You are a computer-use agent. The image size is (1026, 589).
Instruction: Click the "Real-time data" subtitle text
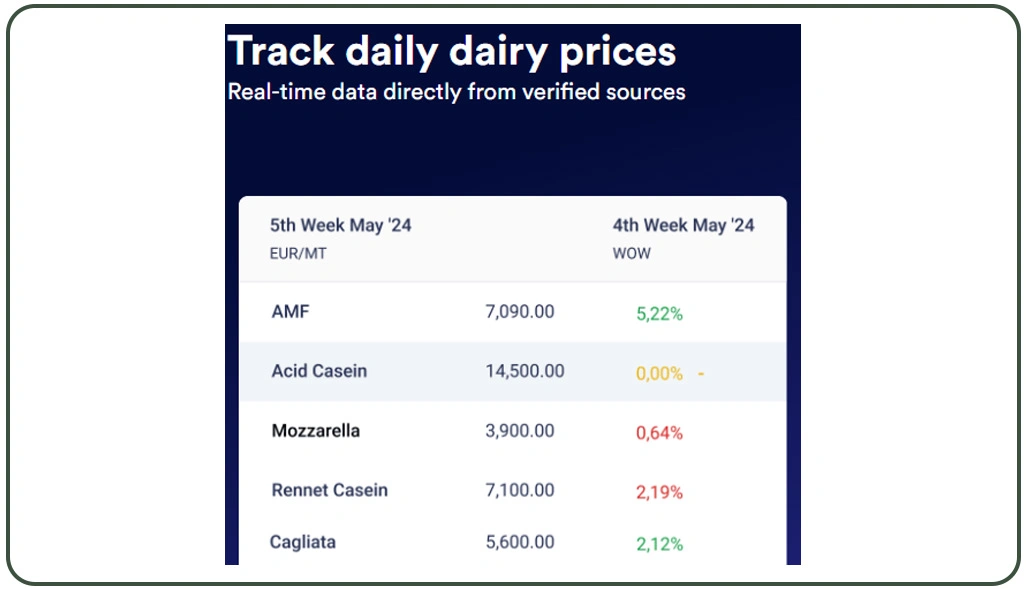[456, 92]
